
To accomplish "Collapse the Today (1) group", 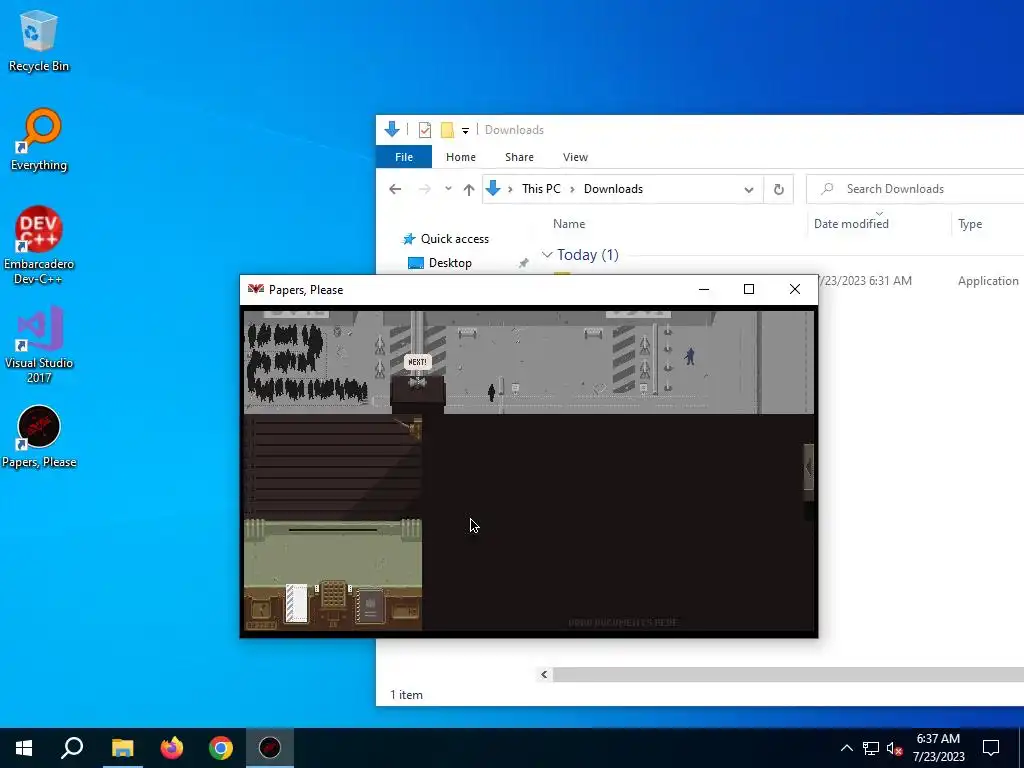I will click(547, 255).
